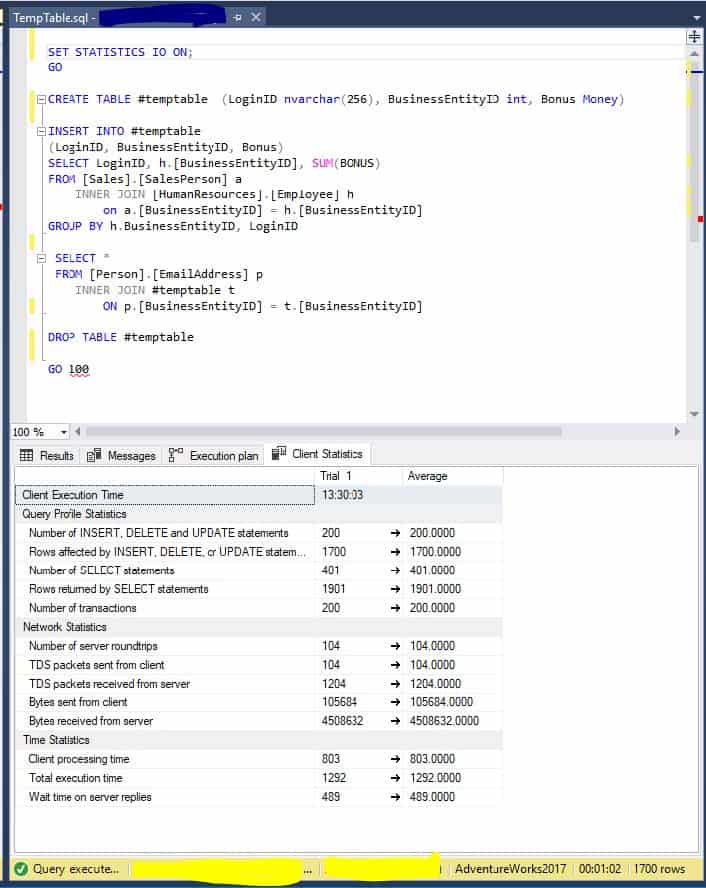This screenshot has height=888, width=706.
Task: Select Number of transactions row
Action: point(258,608)
